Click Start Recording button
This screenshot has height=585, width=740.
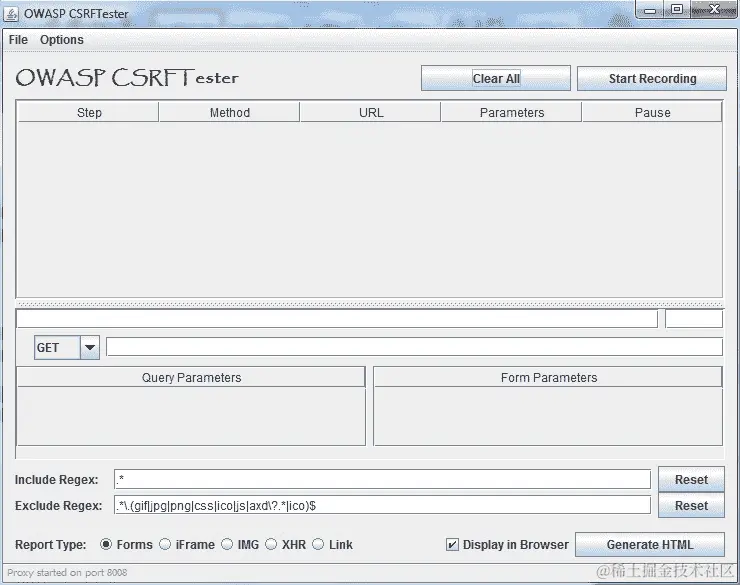pyautogui.click(x=652, y=78)
